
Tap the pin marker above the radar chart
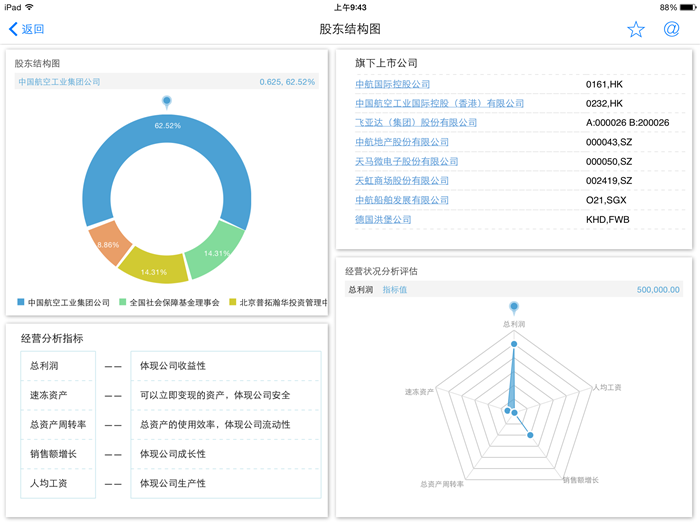click(x=514, y=307)
